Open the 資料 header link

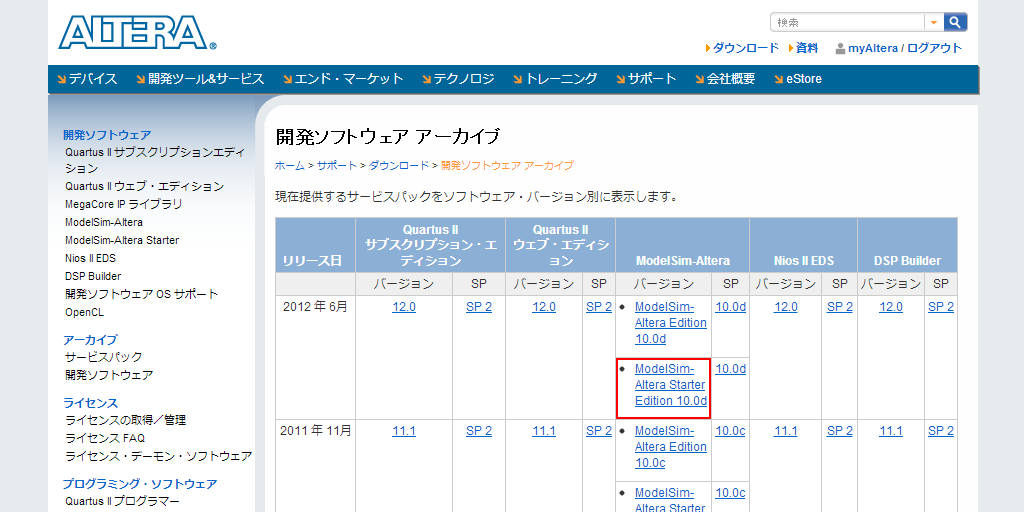tap(807, 48)
